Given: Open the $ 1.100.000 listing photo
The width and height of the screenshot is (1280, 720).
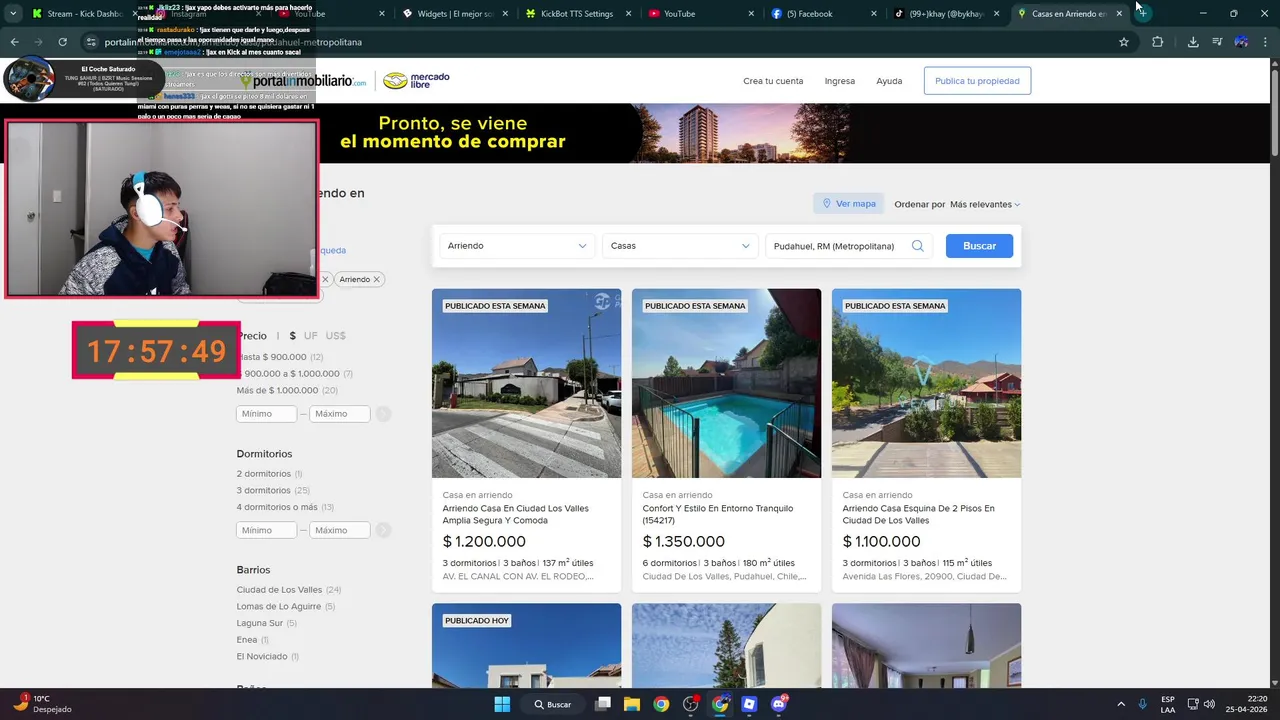Looking at the screenshot, I should pos(926,383).
